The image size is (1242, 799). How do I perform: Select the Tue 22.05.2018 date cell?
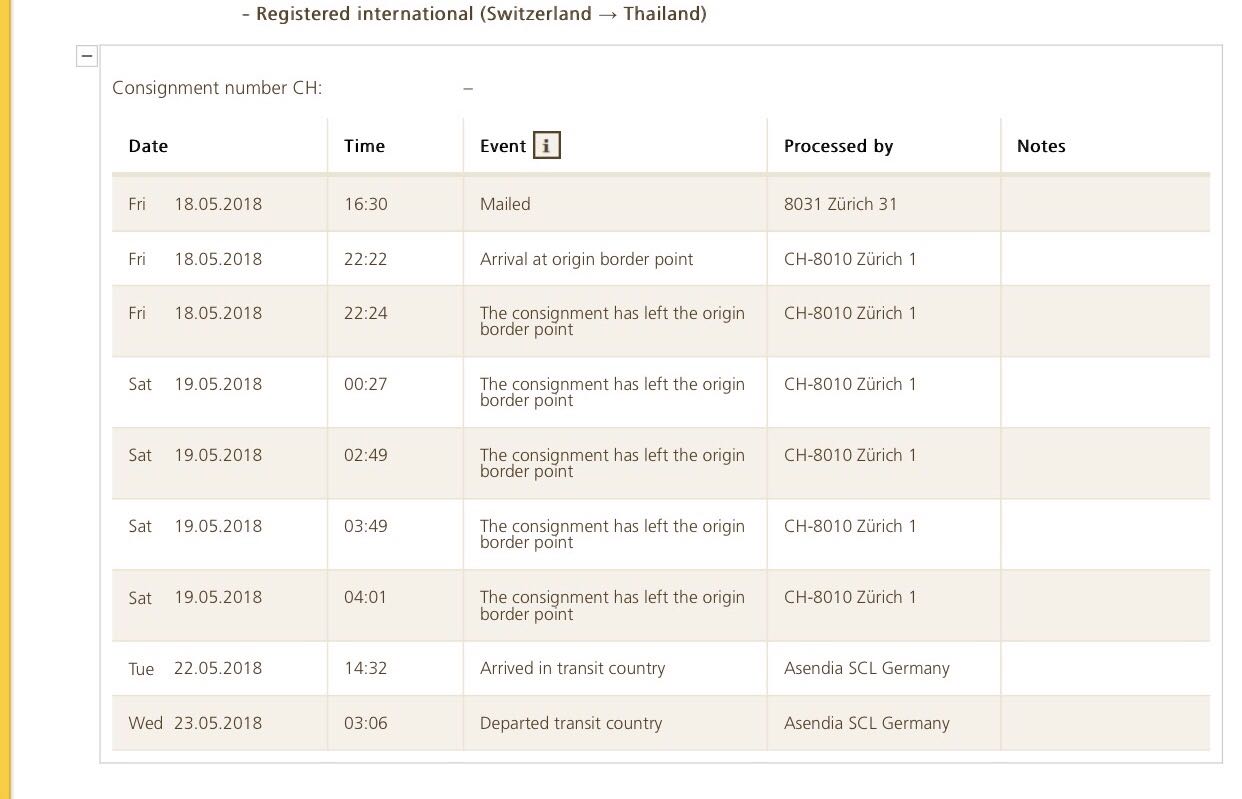[195, 668]
